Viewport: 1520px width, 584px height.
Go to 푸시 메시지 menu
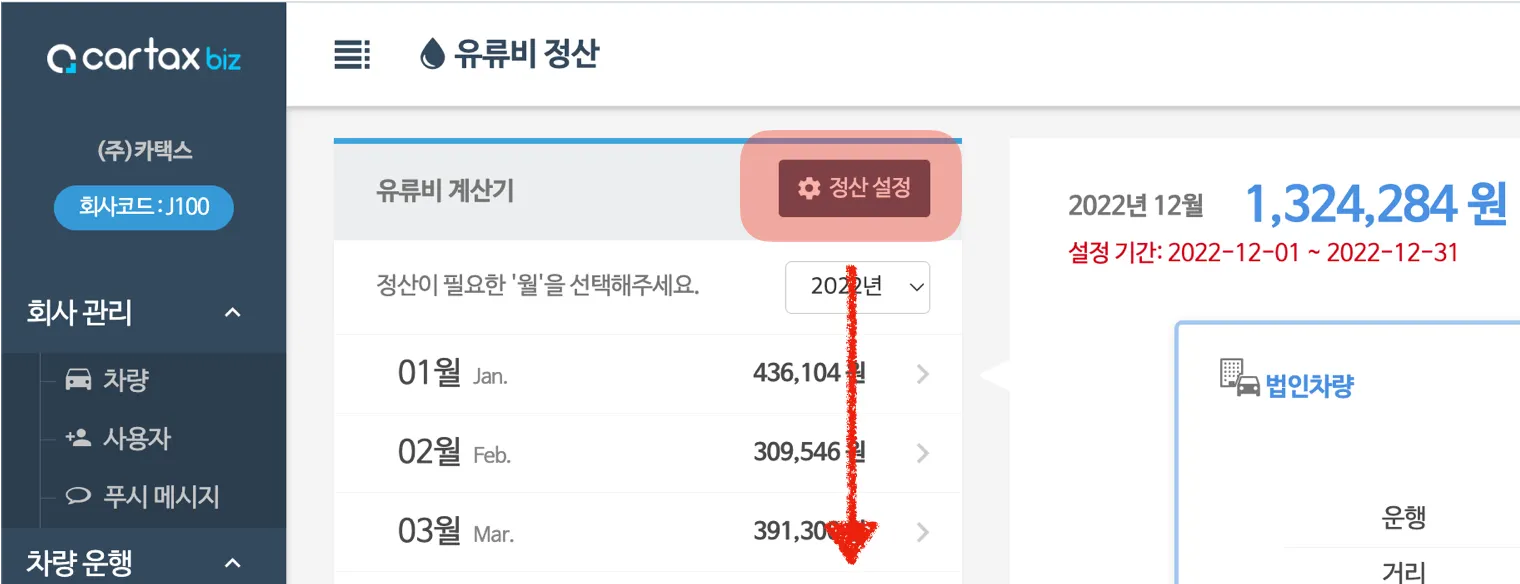pyautogui.click(x=161, y=496)
